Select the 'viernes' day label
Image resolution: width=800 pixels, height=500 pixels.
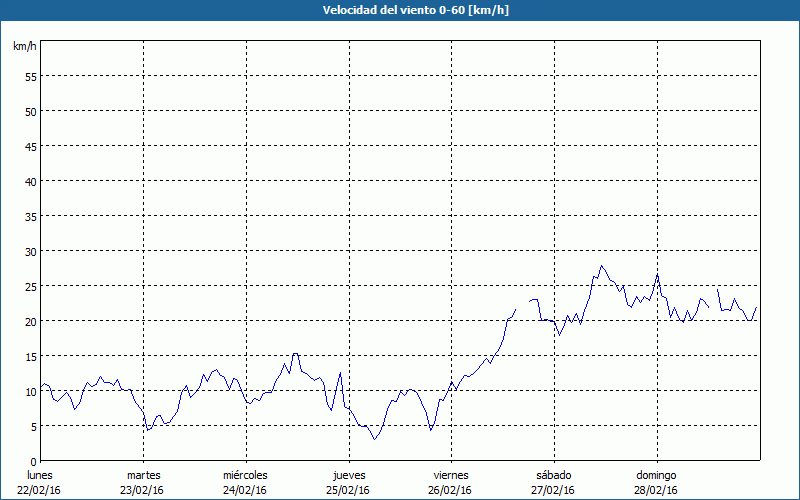click(451, 475)
